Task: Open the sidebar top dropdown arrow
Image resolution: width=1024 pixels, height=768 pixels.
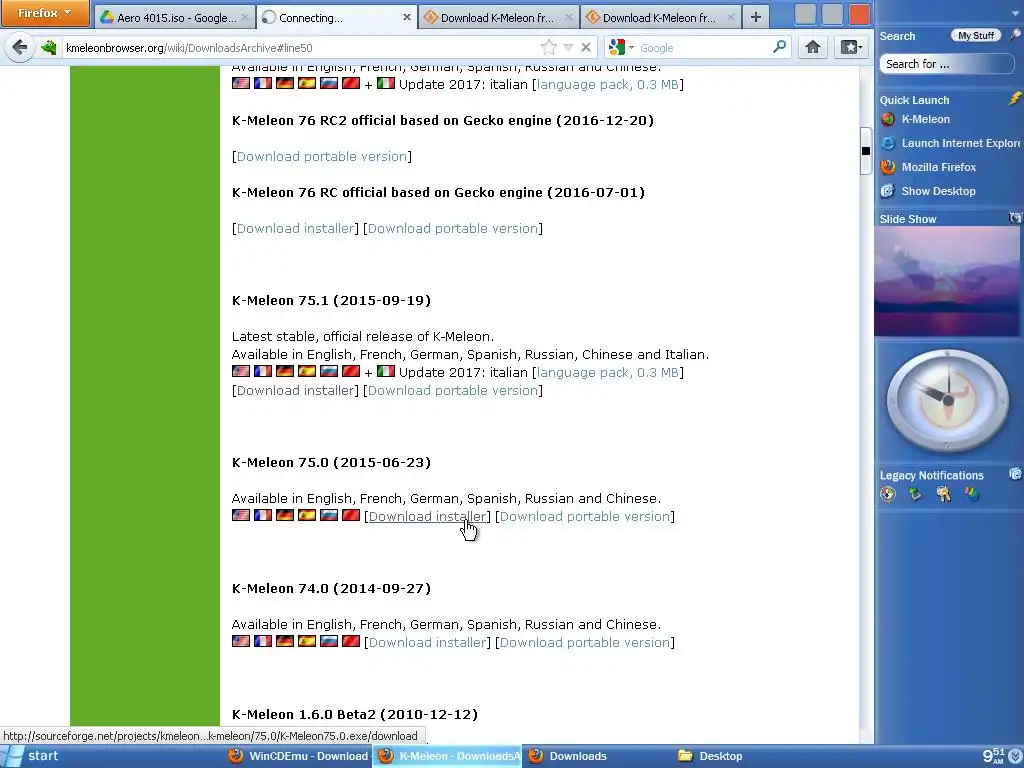Action: tap(1014, 13)
